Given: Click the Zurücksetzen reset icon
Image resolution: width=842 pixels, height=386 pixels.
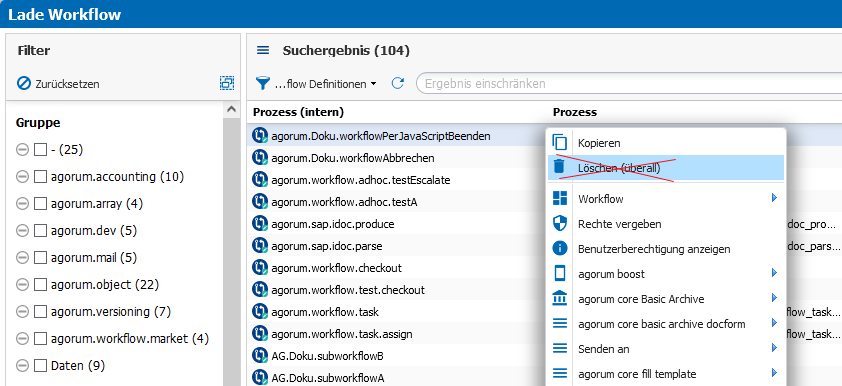Looking at the screenshot, I should tap(24, 84).
